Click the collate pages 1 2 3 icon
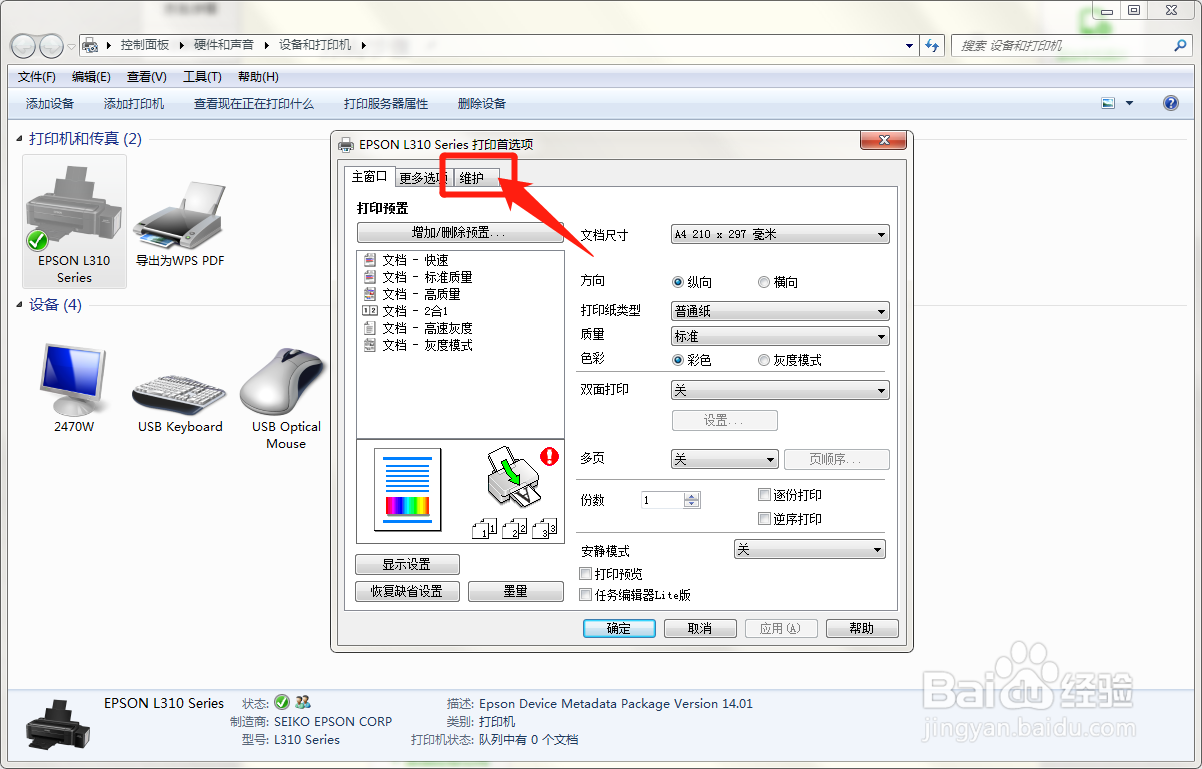Image resolution: width=1202 pixels, height=769 pixels. 513,528
